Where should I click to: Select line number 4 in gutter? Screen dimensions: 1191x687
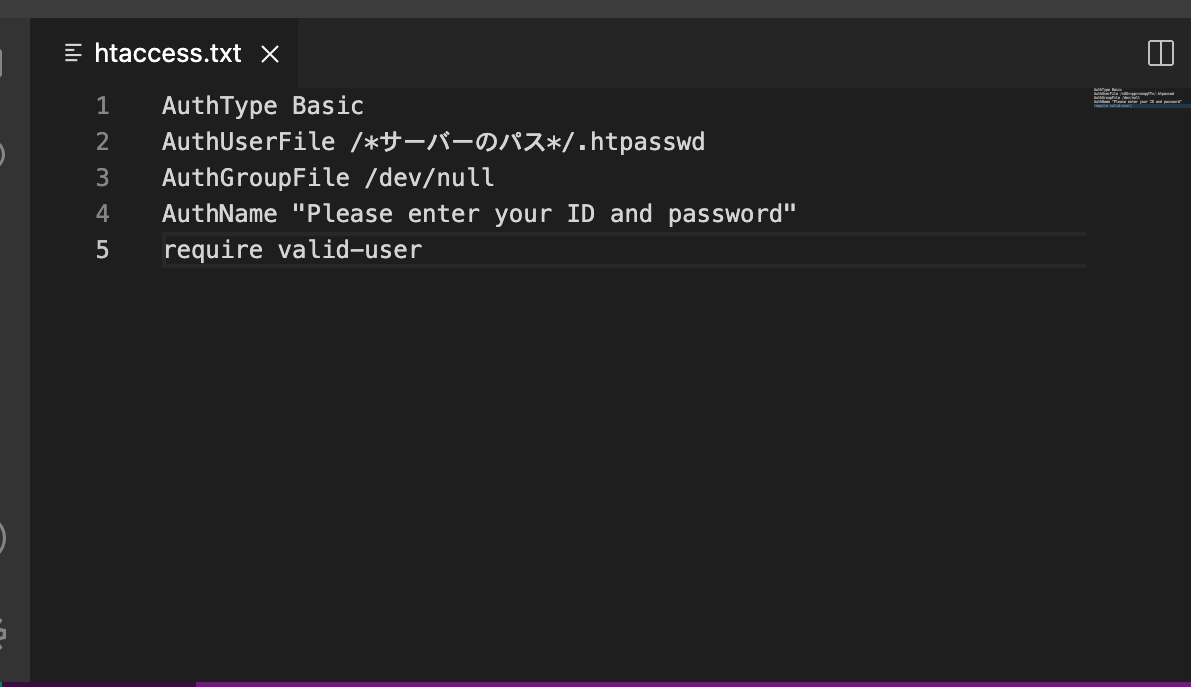coord(103,214)
